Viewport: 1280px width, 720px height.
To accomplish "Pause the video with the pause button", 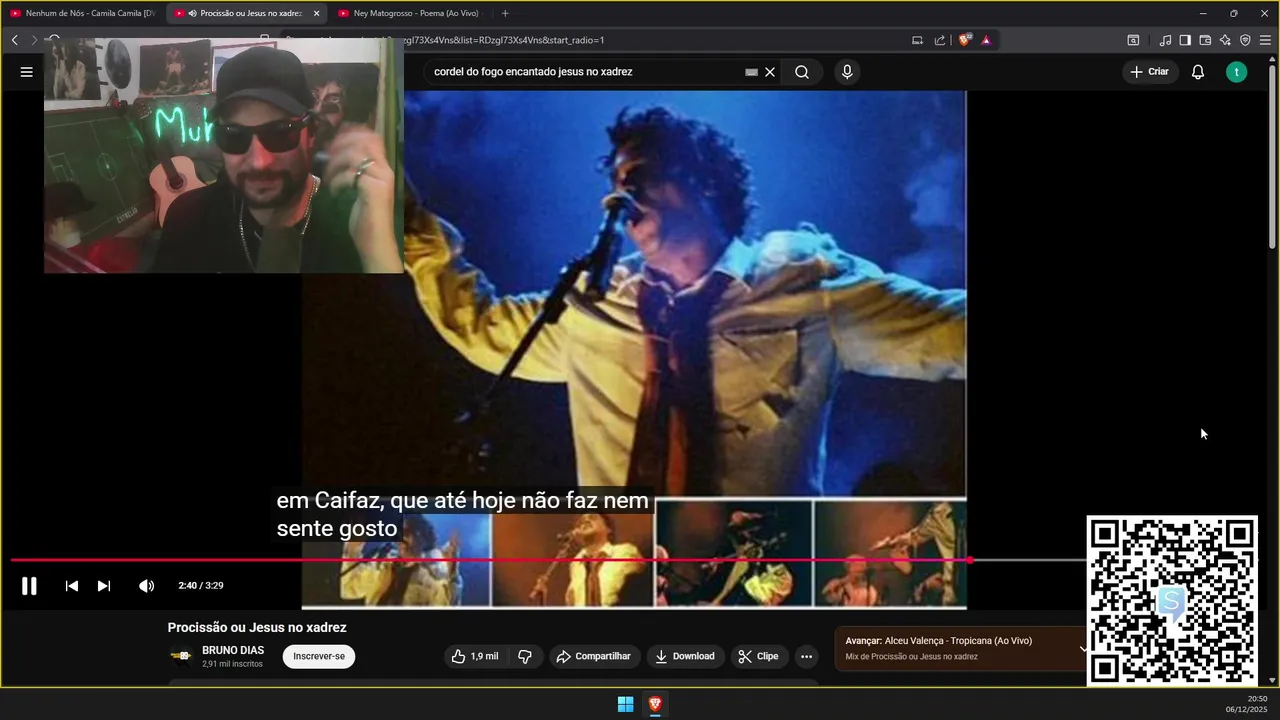I will (29, 586).
